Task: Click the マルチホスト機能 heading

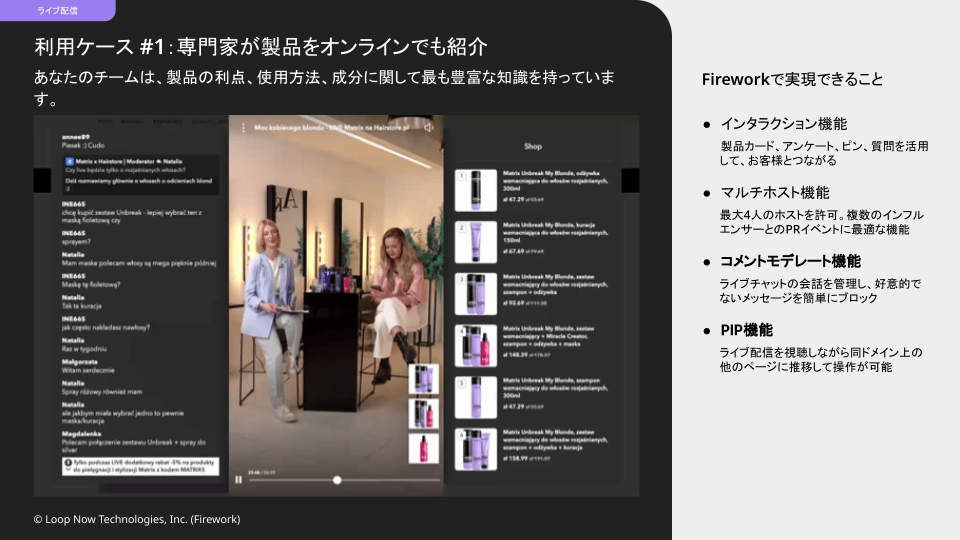Action: coord(775,192)
